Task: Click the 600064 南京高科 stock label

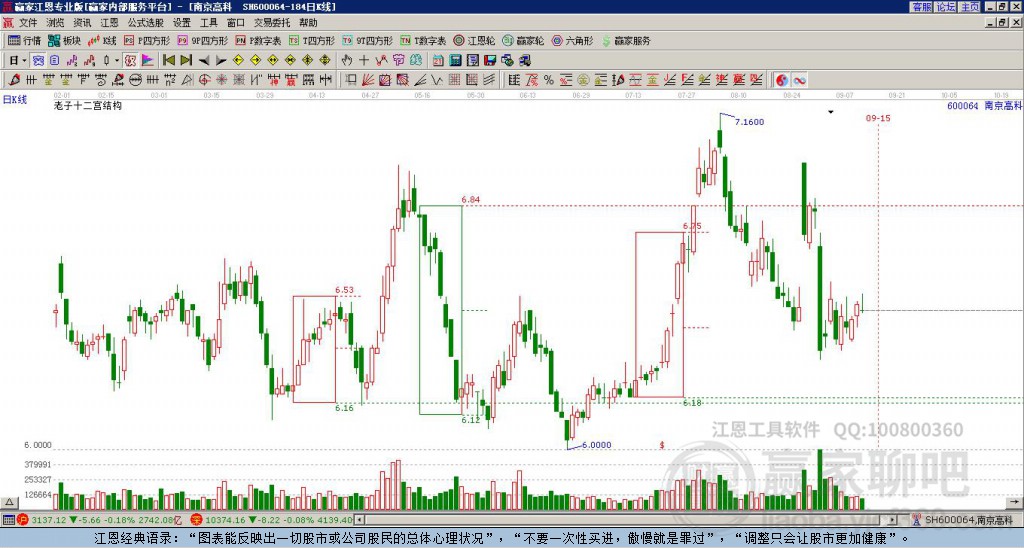Action: click(x=985, y=106)
